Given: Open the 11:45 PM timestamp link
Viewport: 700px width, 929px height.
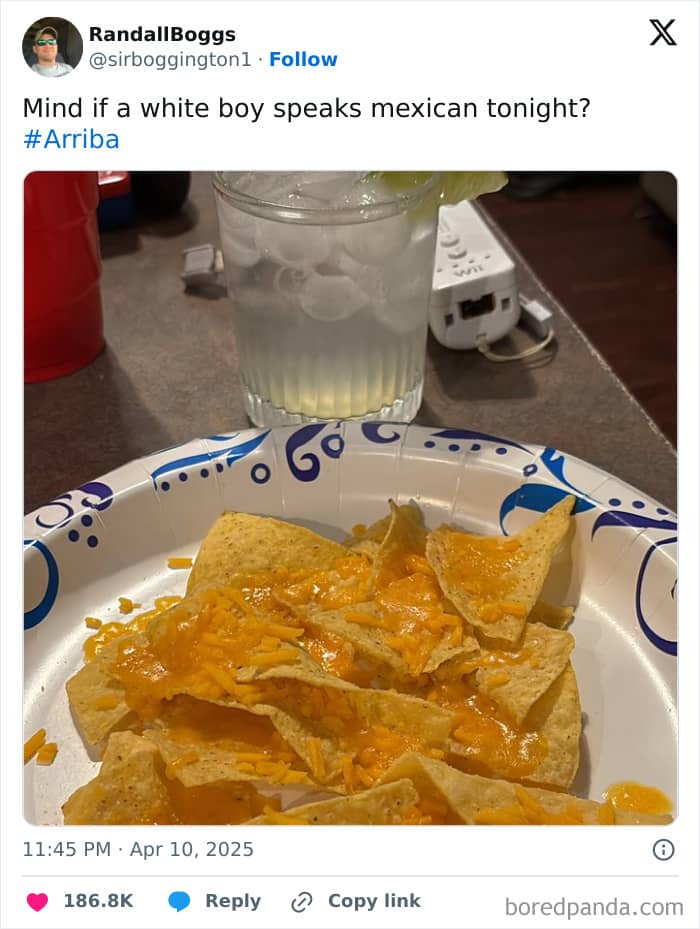Looking at the screenshot, I should click(x=66, y=850).
